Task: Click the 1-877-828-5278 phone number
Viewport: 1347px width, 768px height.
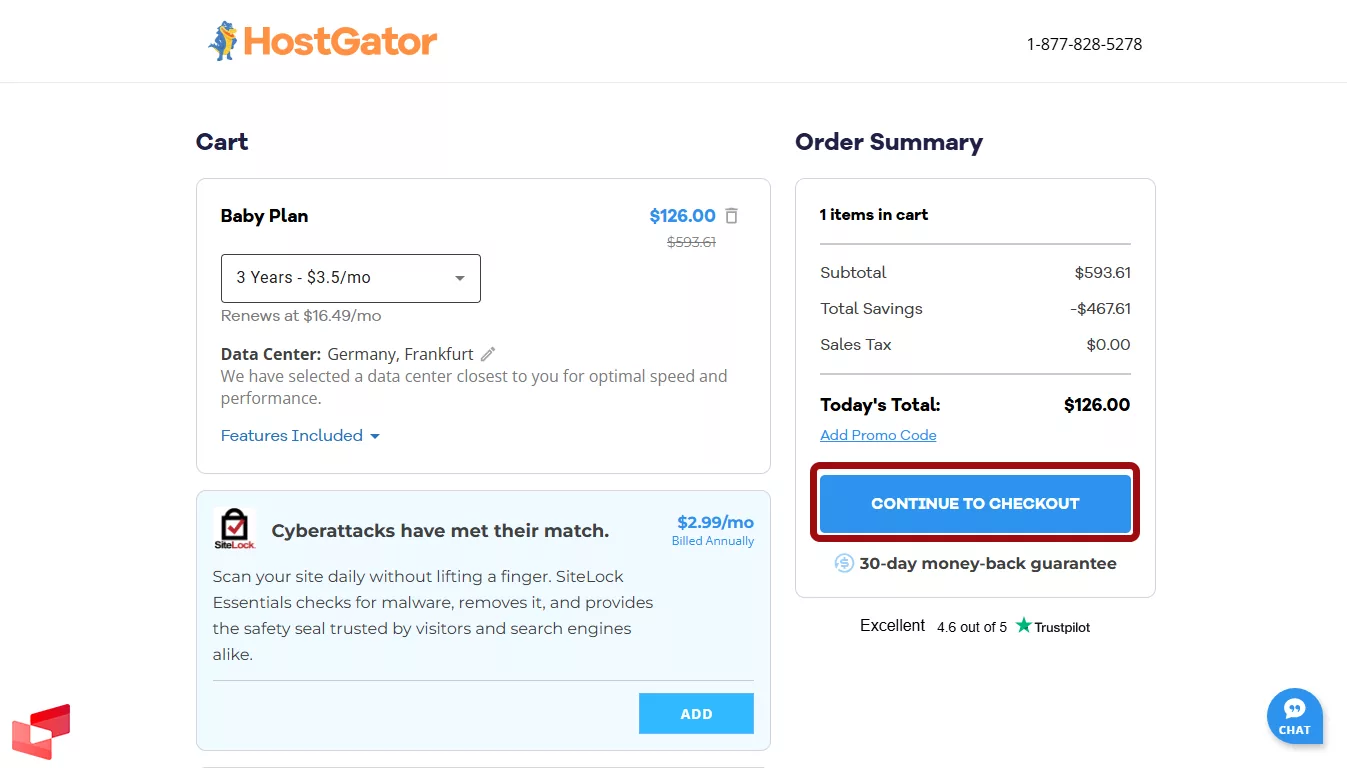Action: click(x=1084, y=44)
